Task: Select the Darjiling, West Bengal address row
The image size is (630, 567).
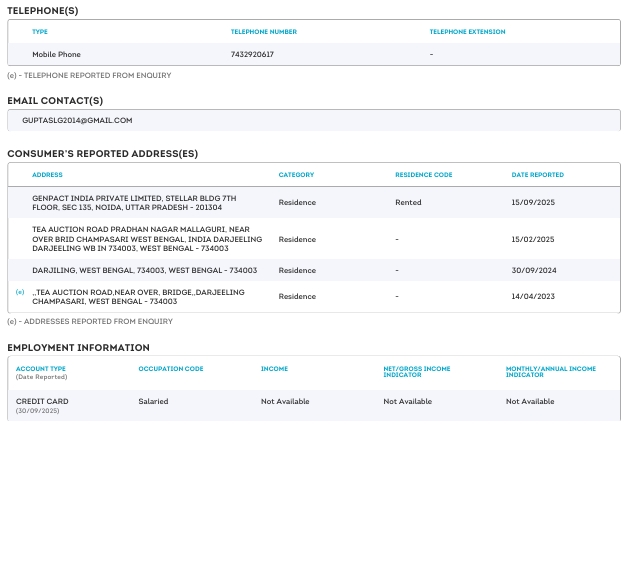Action: point(144,270)
